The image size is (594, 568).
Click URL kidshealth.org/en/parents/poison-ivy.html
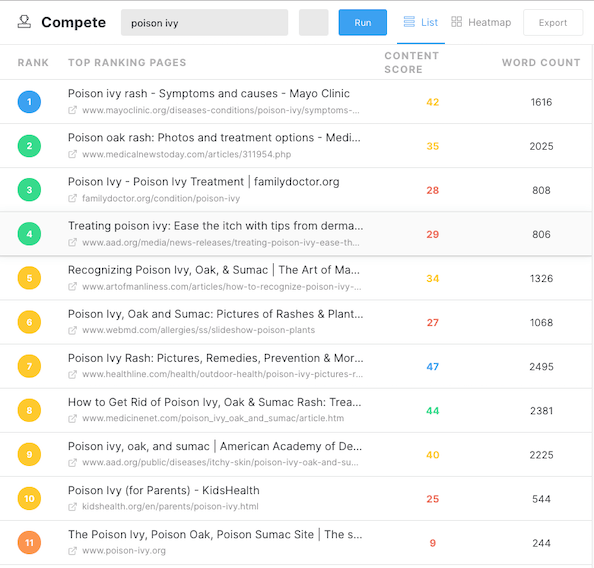tap(170, 507)
